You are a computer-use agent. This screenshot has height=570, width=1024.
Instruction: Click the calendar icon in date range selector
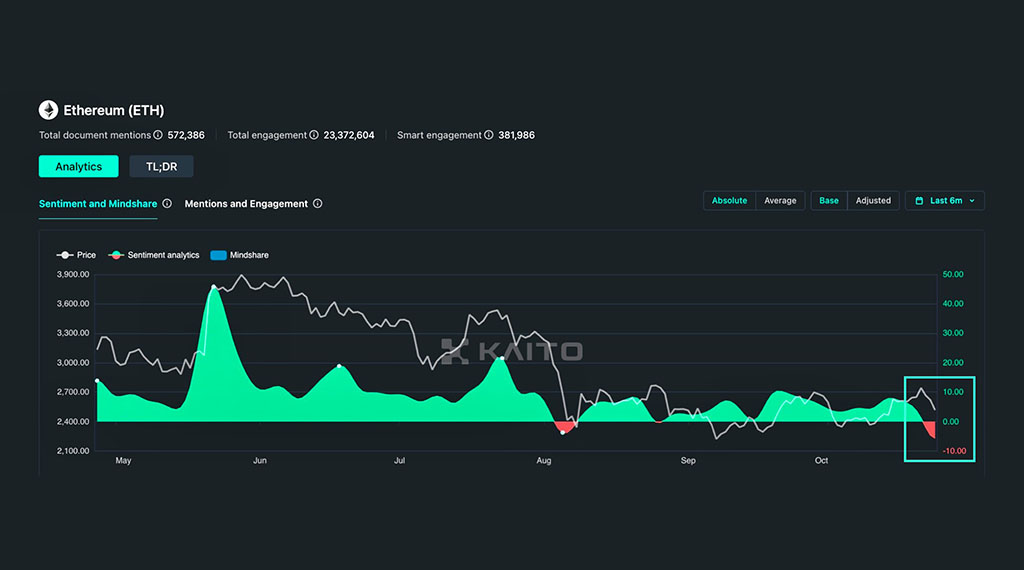920,200
